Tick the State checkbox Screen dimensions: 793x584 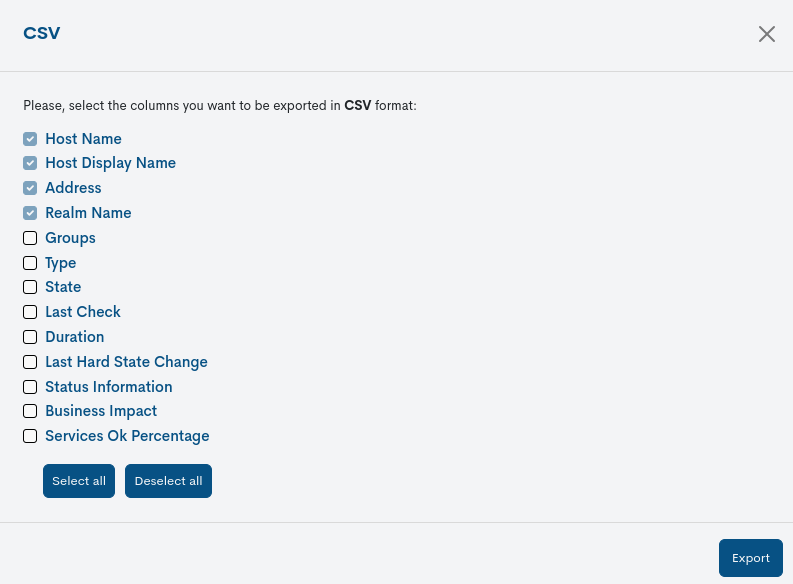pyautogui.click(x=30, y=287)
